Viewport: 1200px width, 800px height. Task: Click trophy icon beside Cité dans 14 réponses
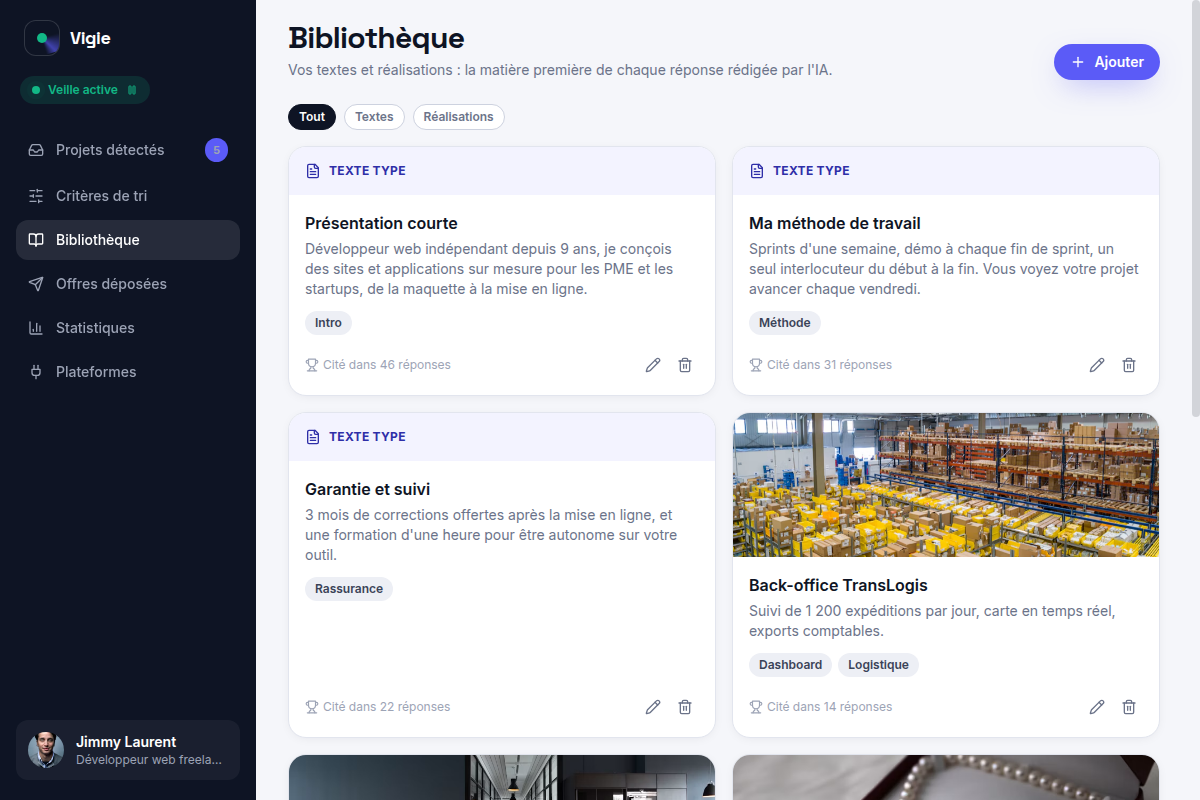click(755, 707)
